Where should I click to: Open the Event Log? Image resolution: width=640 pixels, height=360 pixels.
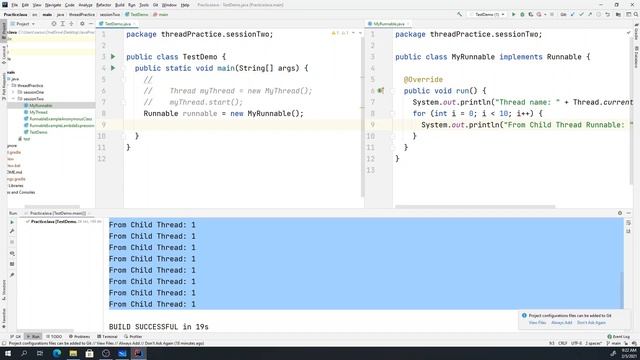point(619,336)
